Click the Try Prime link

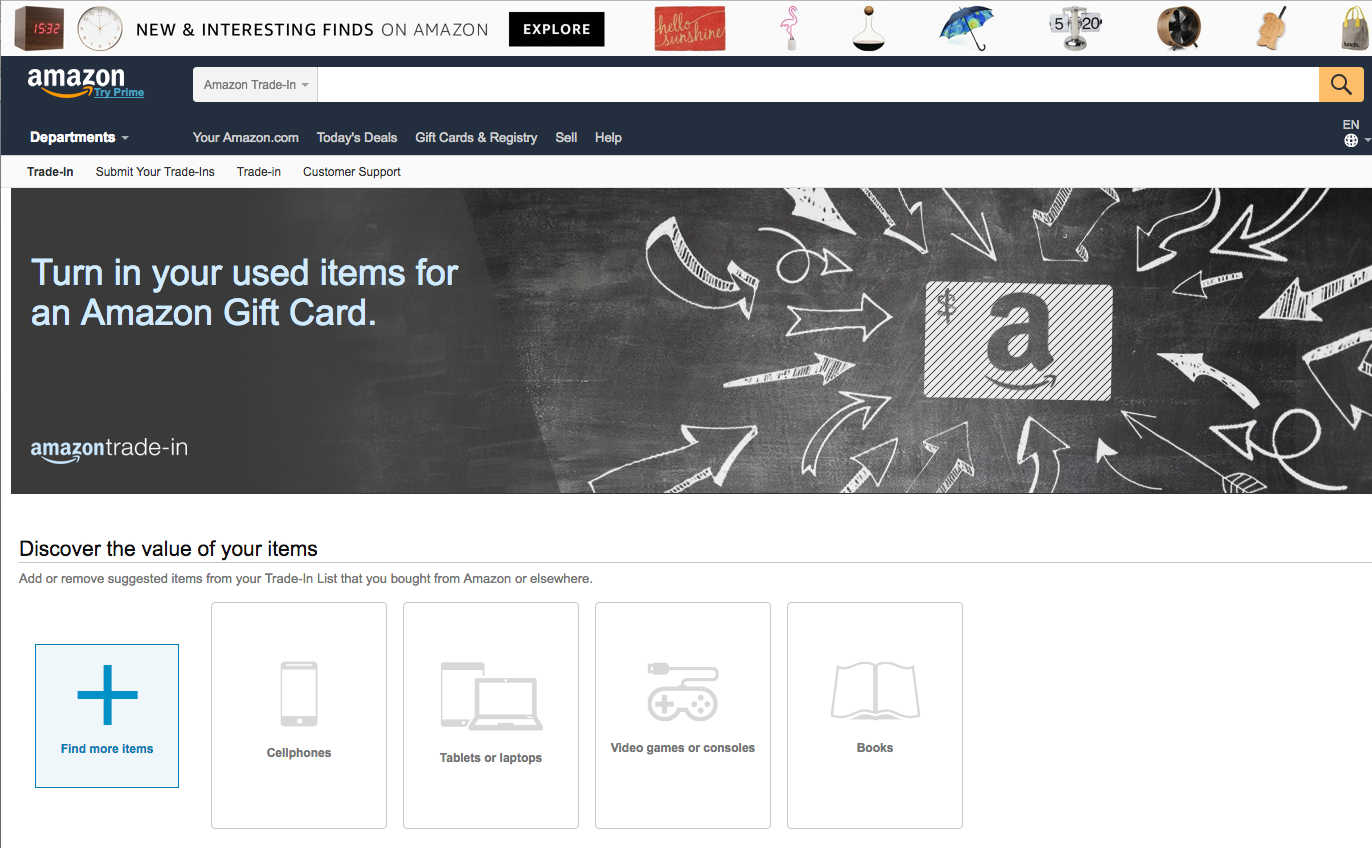click(119, 92)
